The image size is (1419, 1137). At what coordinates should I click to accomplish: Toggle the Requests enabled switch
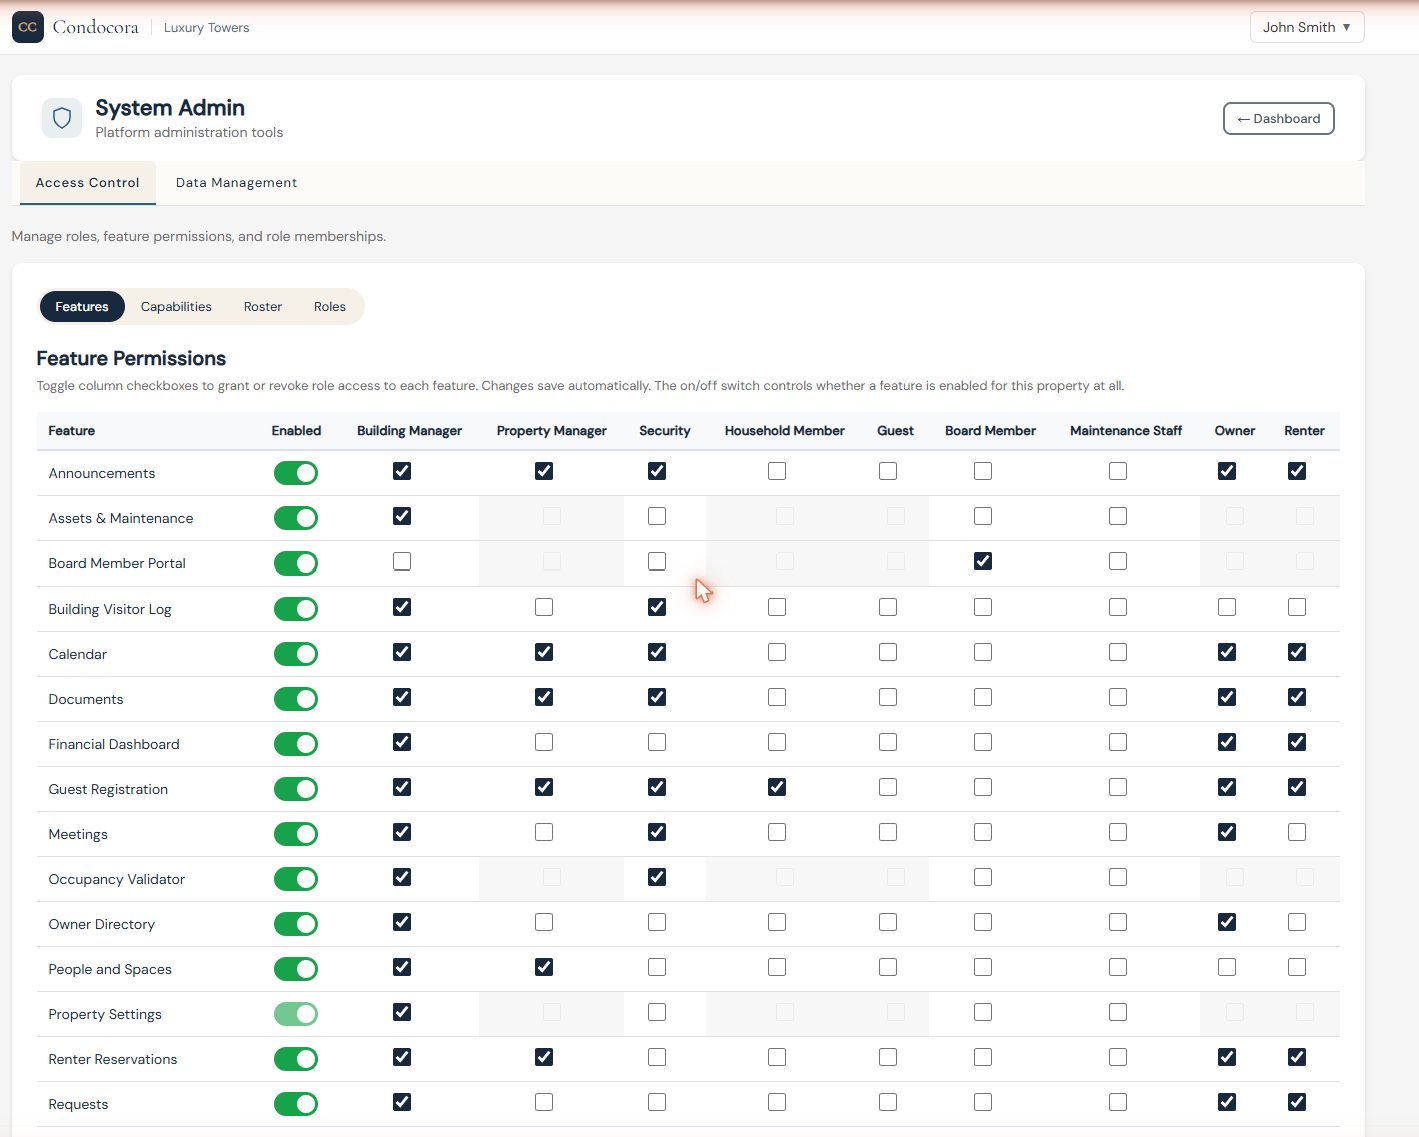point(296,1104)
